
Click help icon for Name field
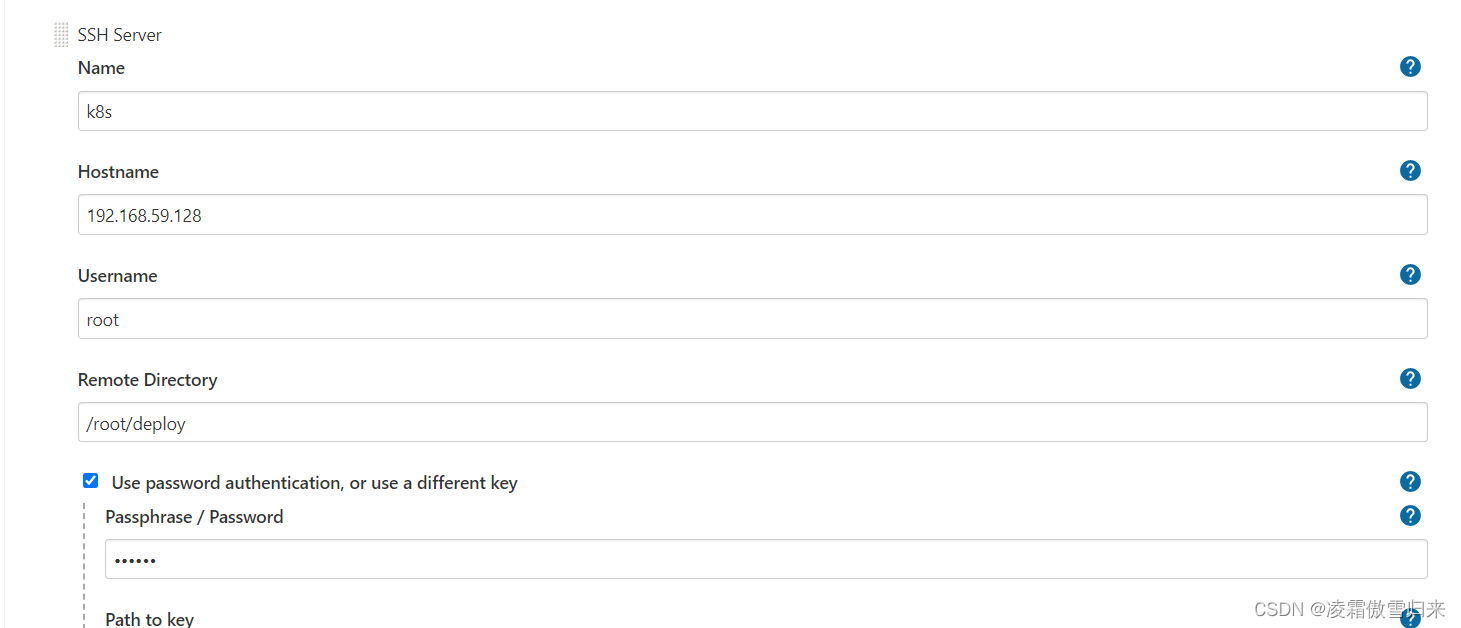(x=1410, y=67)
